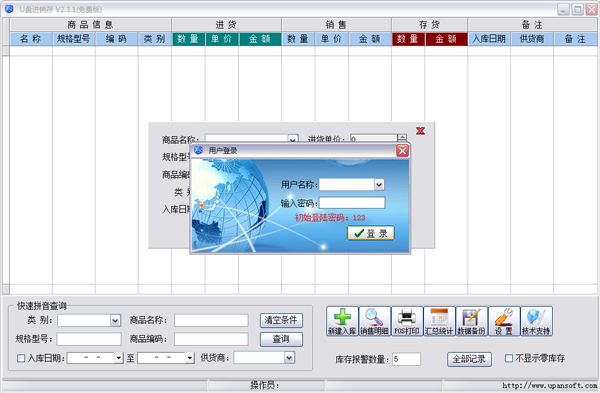The width and height of the screenshot is (600, 393).
Task: Enable the 入库日期 checkbox
Action: coord(21,358)
